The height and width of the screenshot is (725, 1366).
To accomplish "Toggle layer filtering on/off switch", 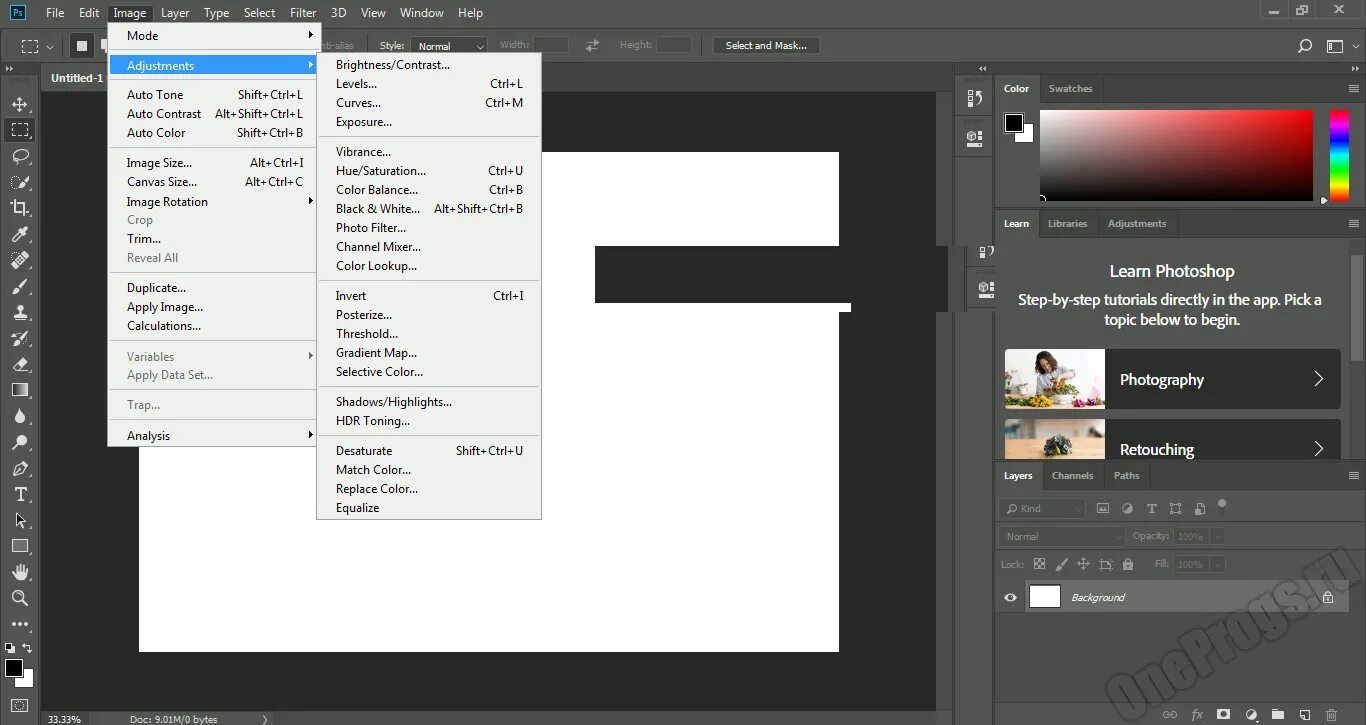I will click(x=1221, y=505).
